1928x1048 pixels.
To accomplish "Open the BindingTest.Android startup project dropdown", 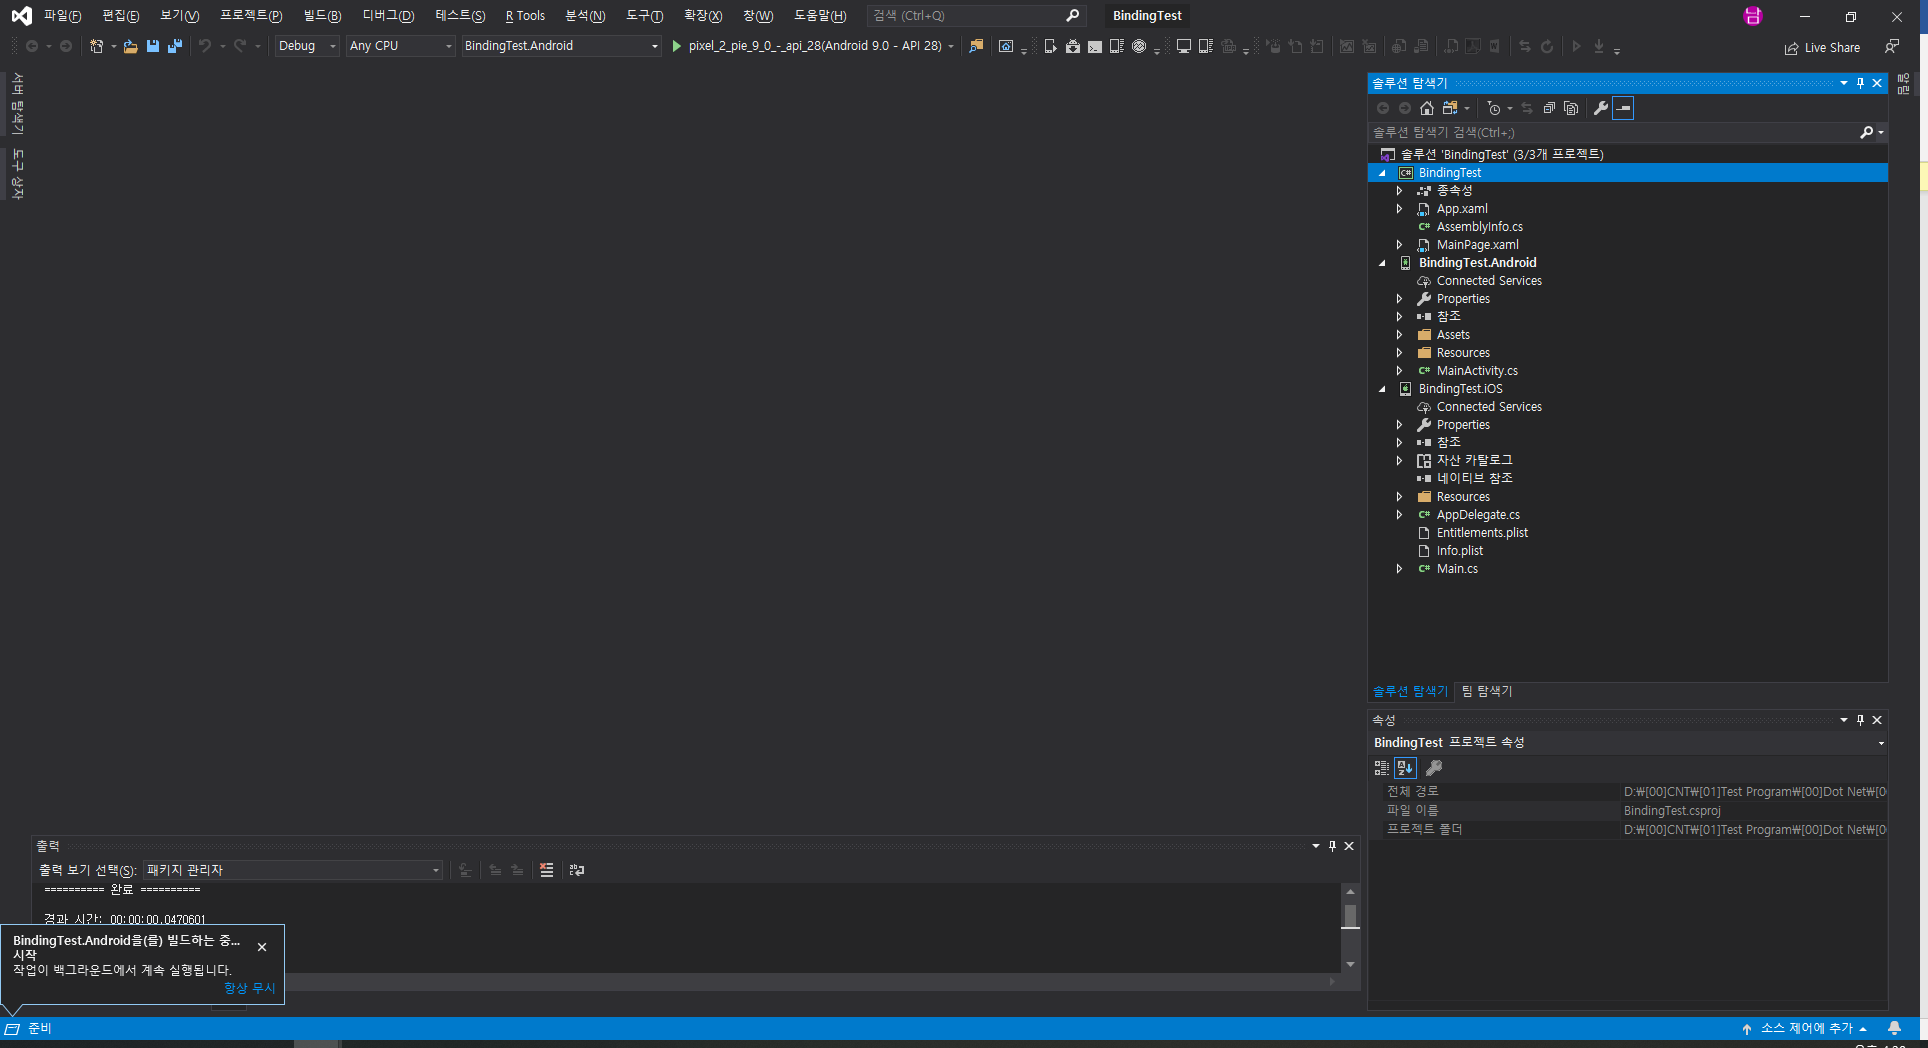I will pyautogui.click(x=561, y=46).
